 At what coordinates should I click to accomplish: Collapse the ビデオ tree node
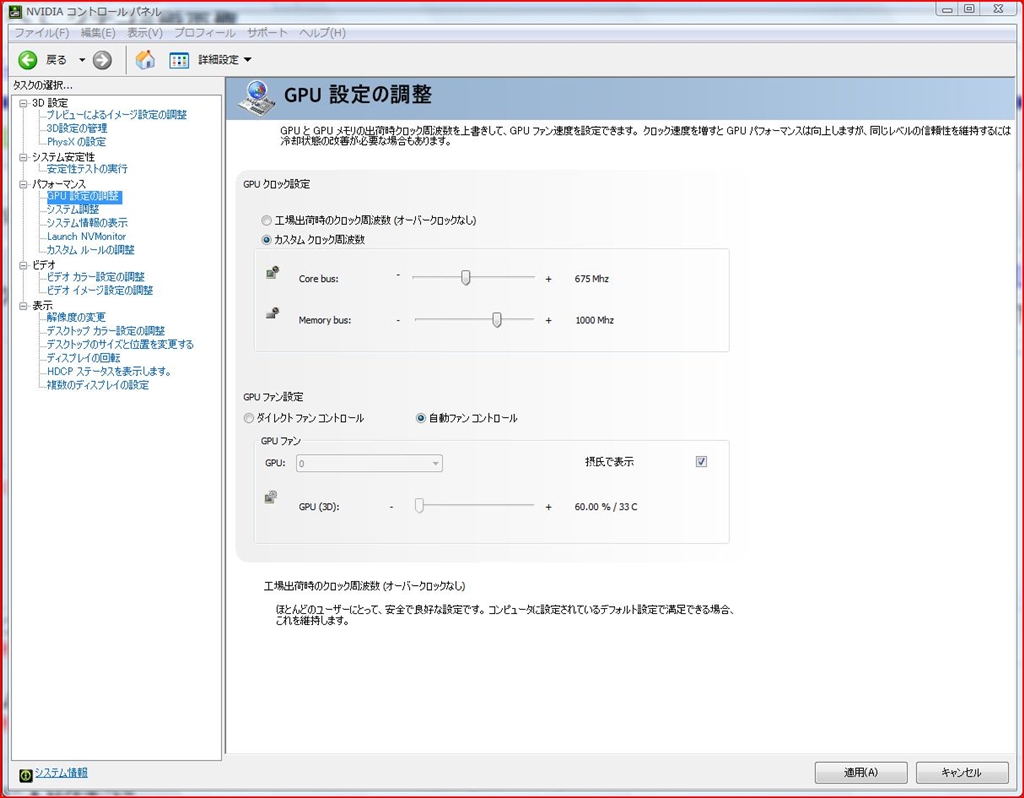[24, 266]
